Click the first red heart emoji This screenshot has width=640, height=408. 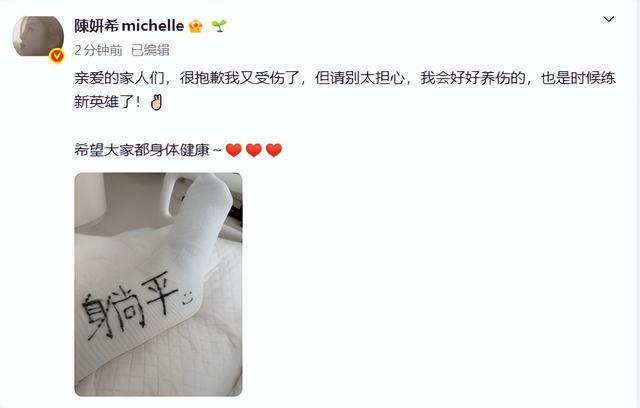pos(233,150)
